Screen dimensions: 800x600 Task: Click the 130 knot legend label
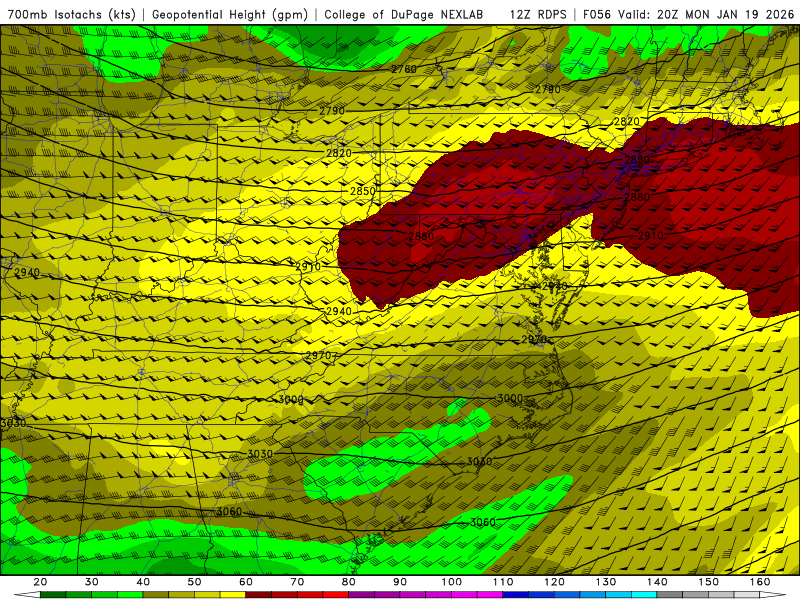(606, 582)
